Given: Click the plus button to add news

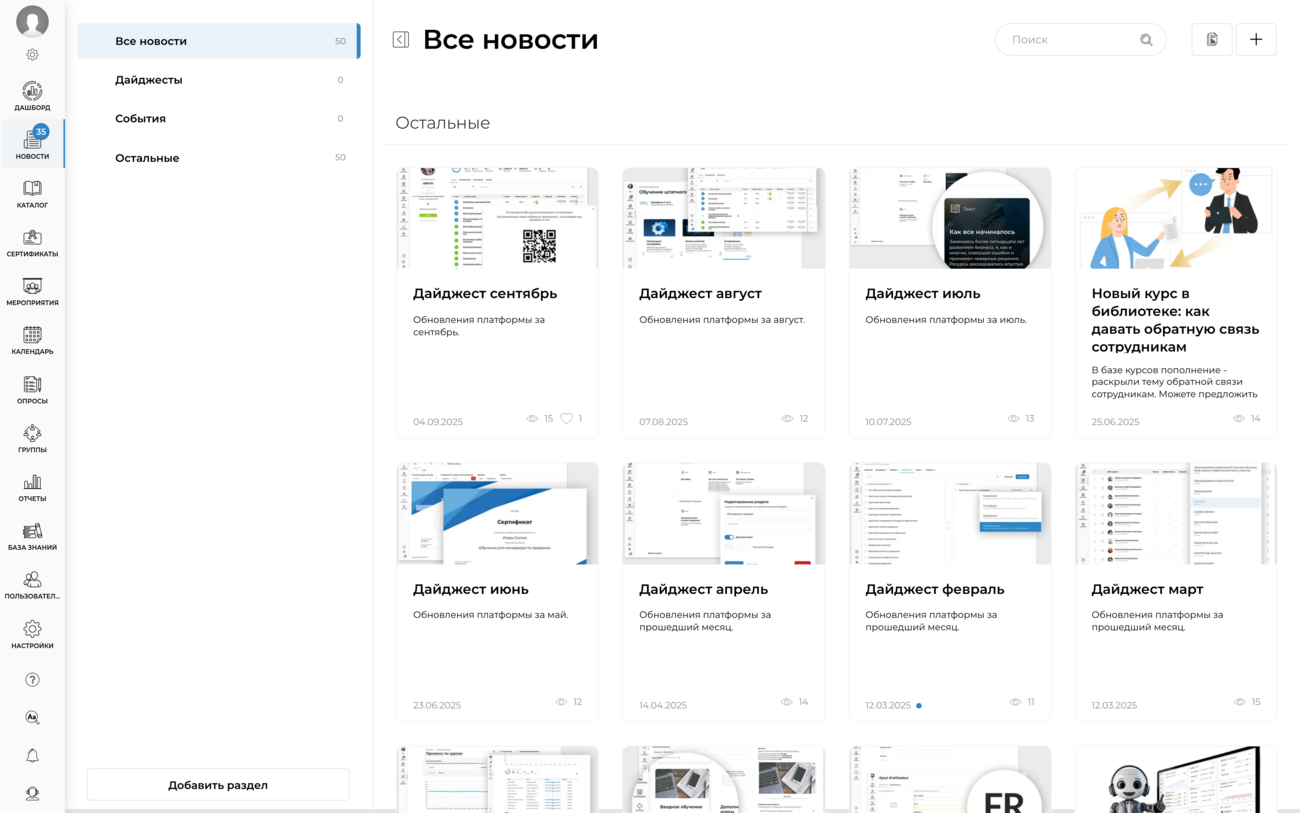Looking at the screenshot, I should pyautogui.click(x=1256, y=39).
